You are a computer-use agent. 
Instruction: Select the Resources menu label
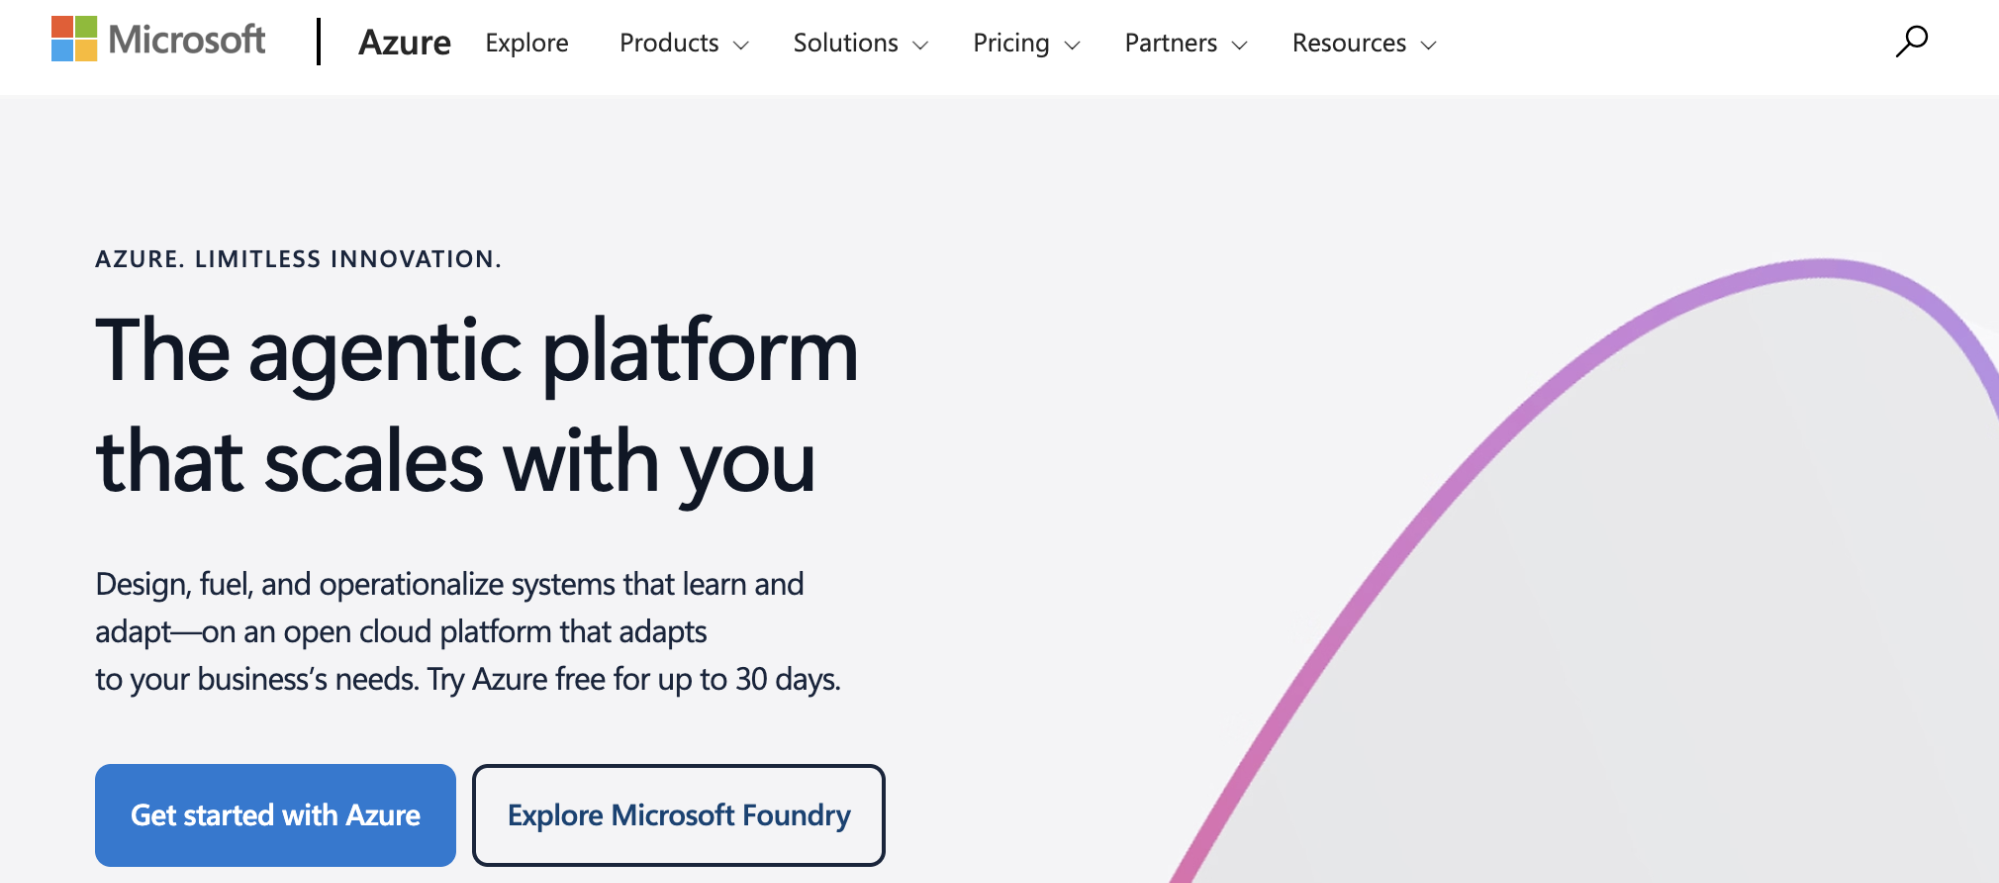coord(1349,43)
